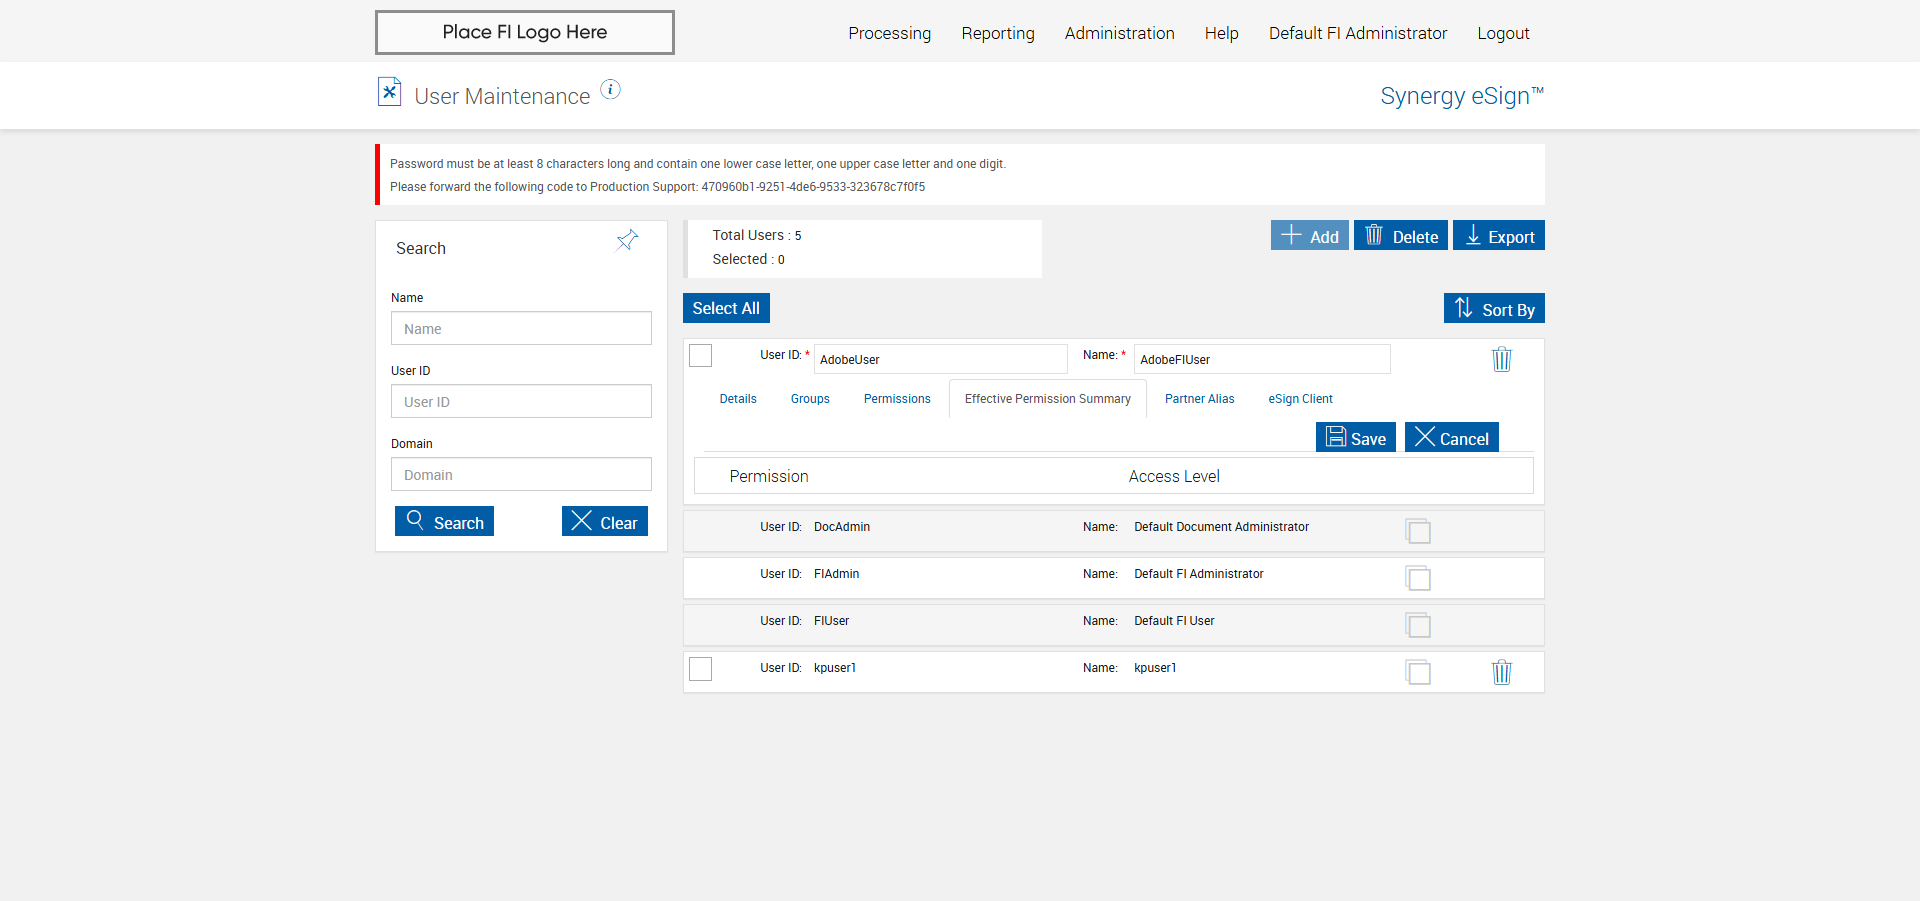Image resolution: width=1920 pixels, height=901 pixels.
Task: Open the Sort By options
Action: click(x=1494, y=309)
